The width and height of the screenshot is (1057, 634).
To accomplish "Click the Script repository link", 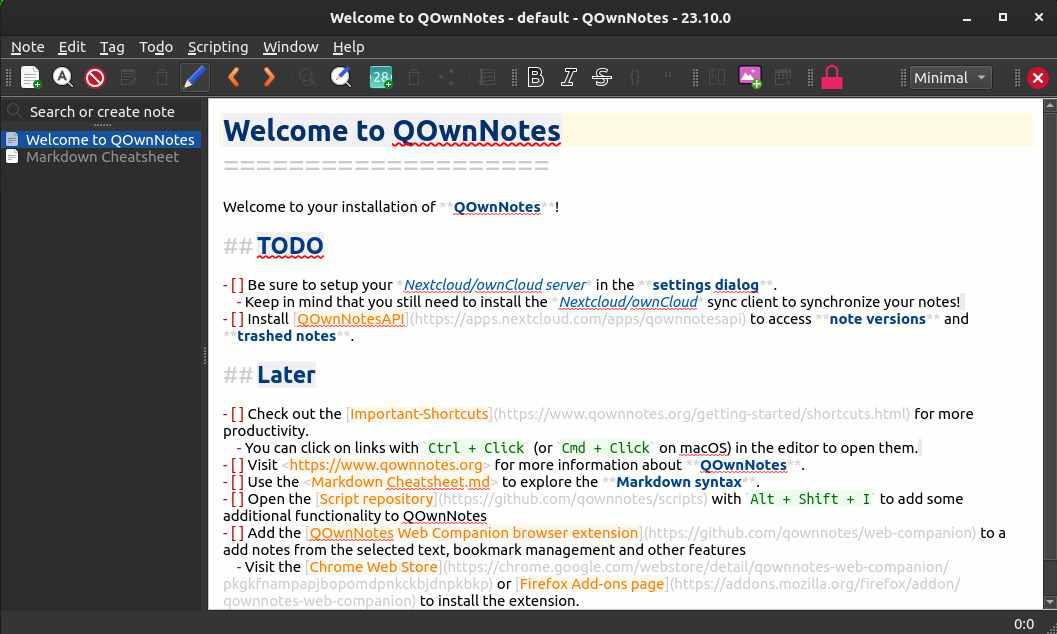I will coord(376,499).
